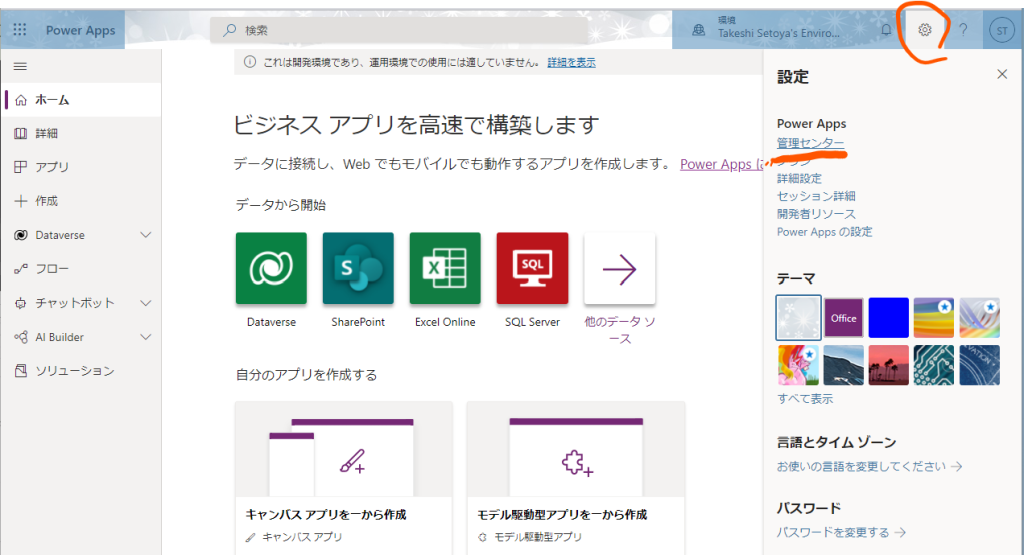Click the info icon in the banner
Screen dimensions: 1024x555
[249, 62]
